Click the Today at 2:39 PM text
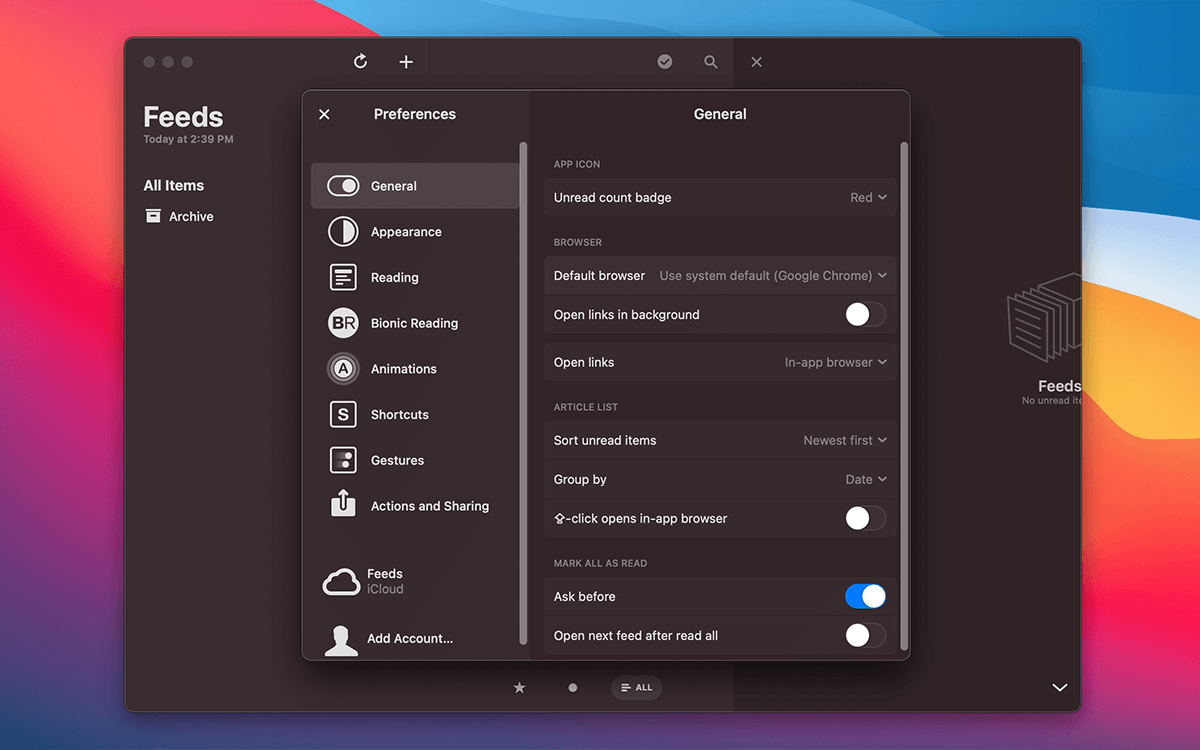 click(x=188, y=140)
